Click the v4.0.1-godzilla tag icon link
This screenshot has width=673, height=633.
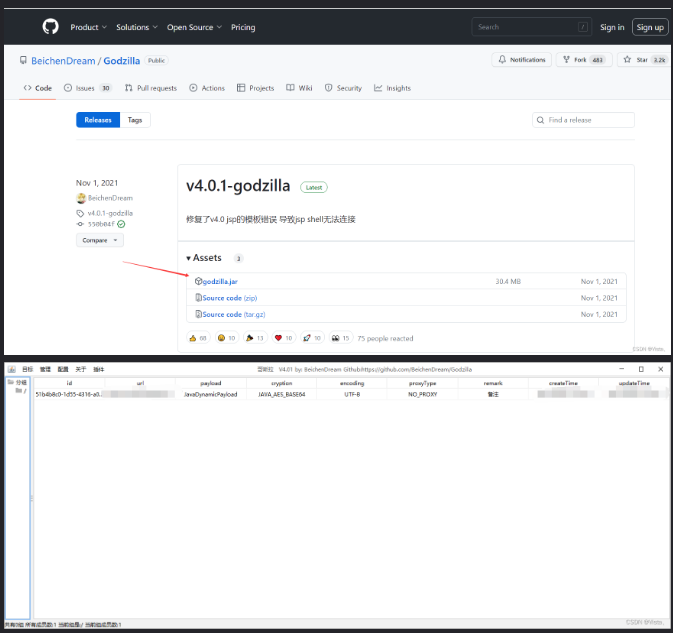105,213
